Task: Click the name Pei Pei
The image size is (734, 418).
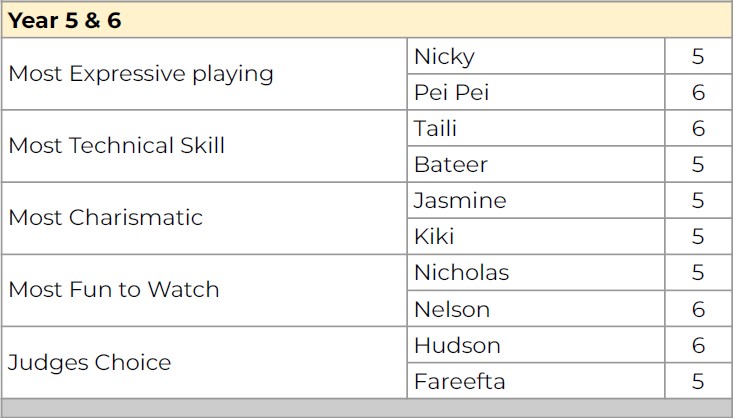Action: click(x=452, y=92)
